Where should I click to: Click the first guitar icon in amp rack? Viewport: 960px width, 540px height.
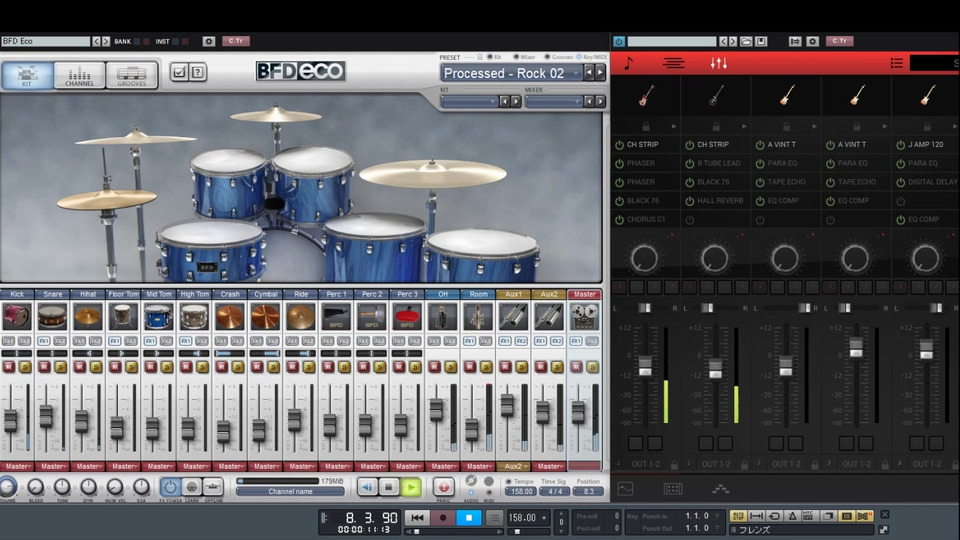[x=646, y=96]
